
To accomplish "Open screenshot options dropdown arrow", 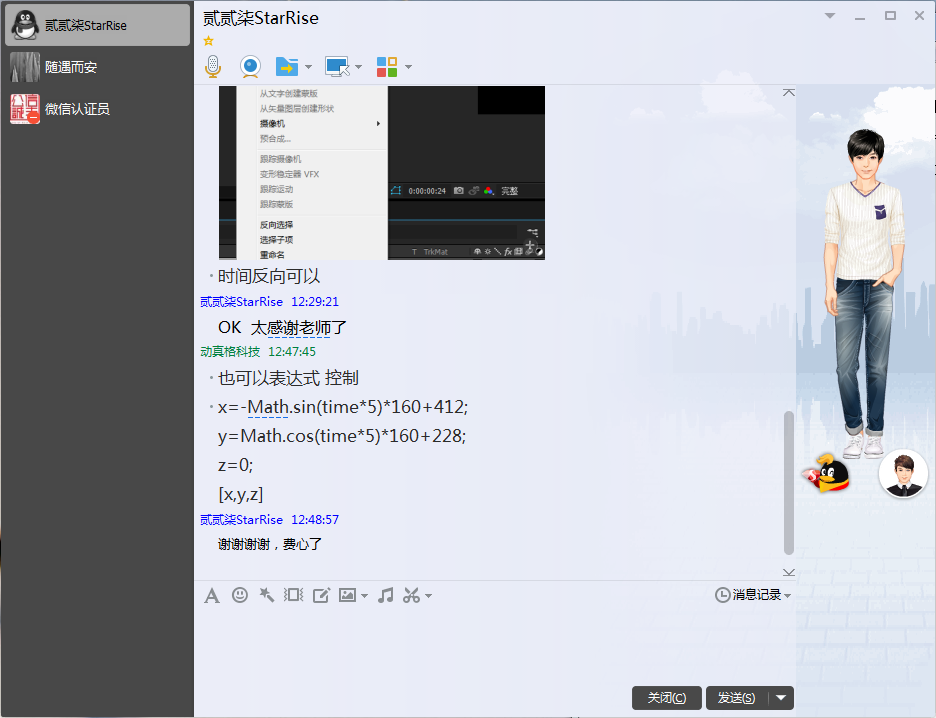I will click(428, 596).
